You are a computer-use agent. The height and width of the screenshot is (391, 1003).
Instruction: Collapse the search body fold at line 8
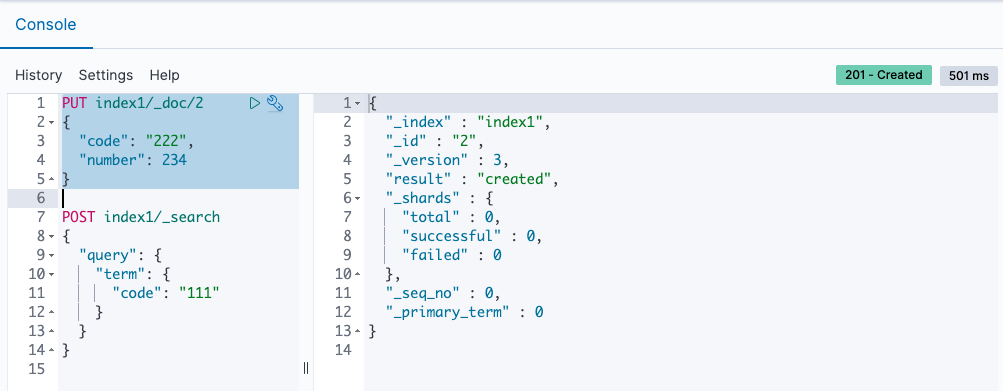[x=52, y=236]
